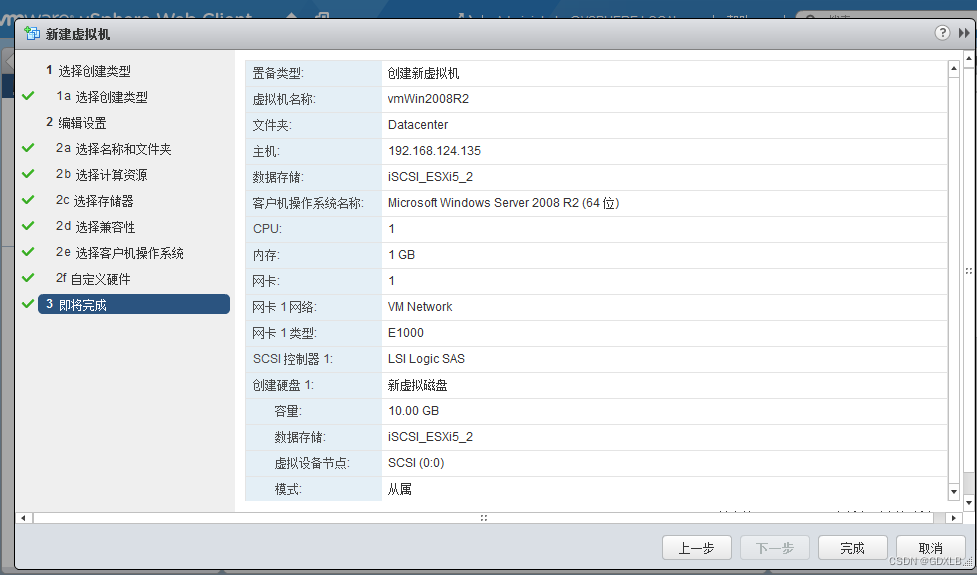Image resolution: width=977 pixels, height=575 pixels.
Task: Click the new virtual machine title icon
Action: click(32, 33)
